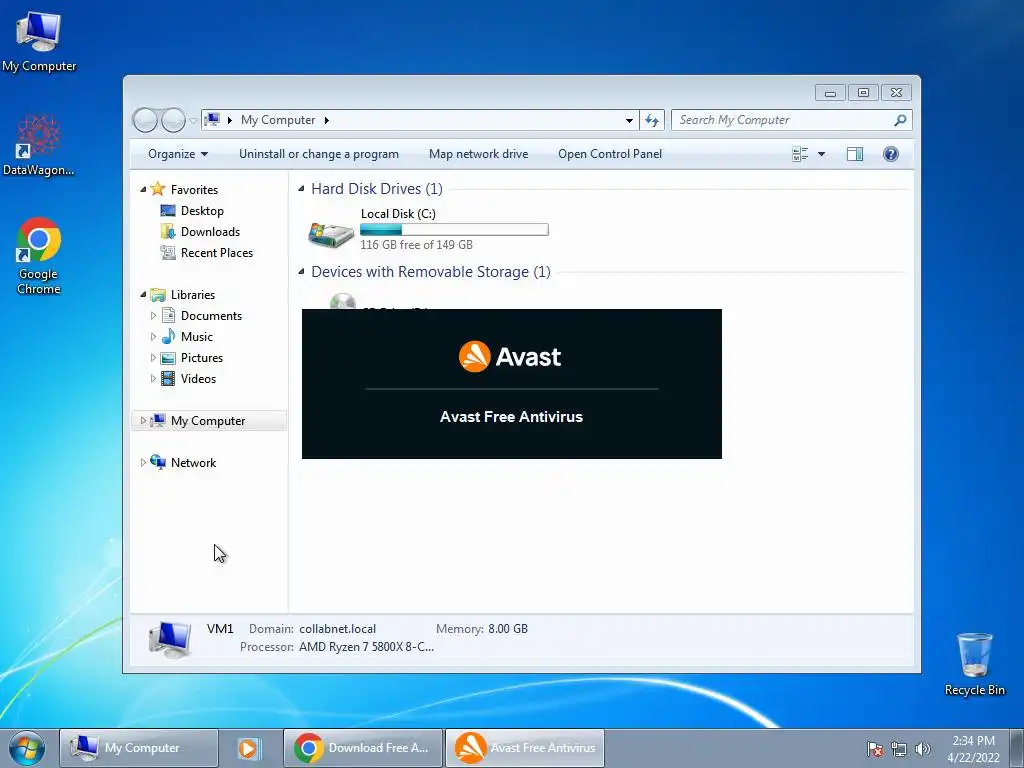This screenshot has width=1024, height=768.
Task: Launch Google Chrome desktop shortcut
Action: click(39, 255)
